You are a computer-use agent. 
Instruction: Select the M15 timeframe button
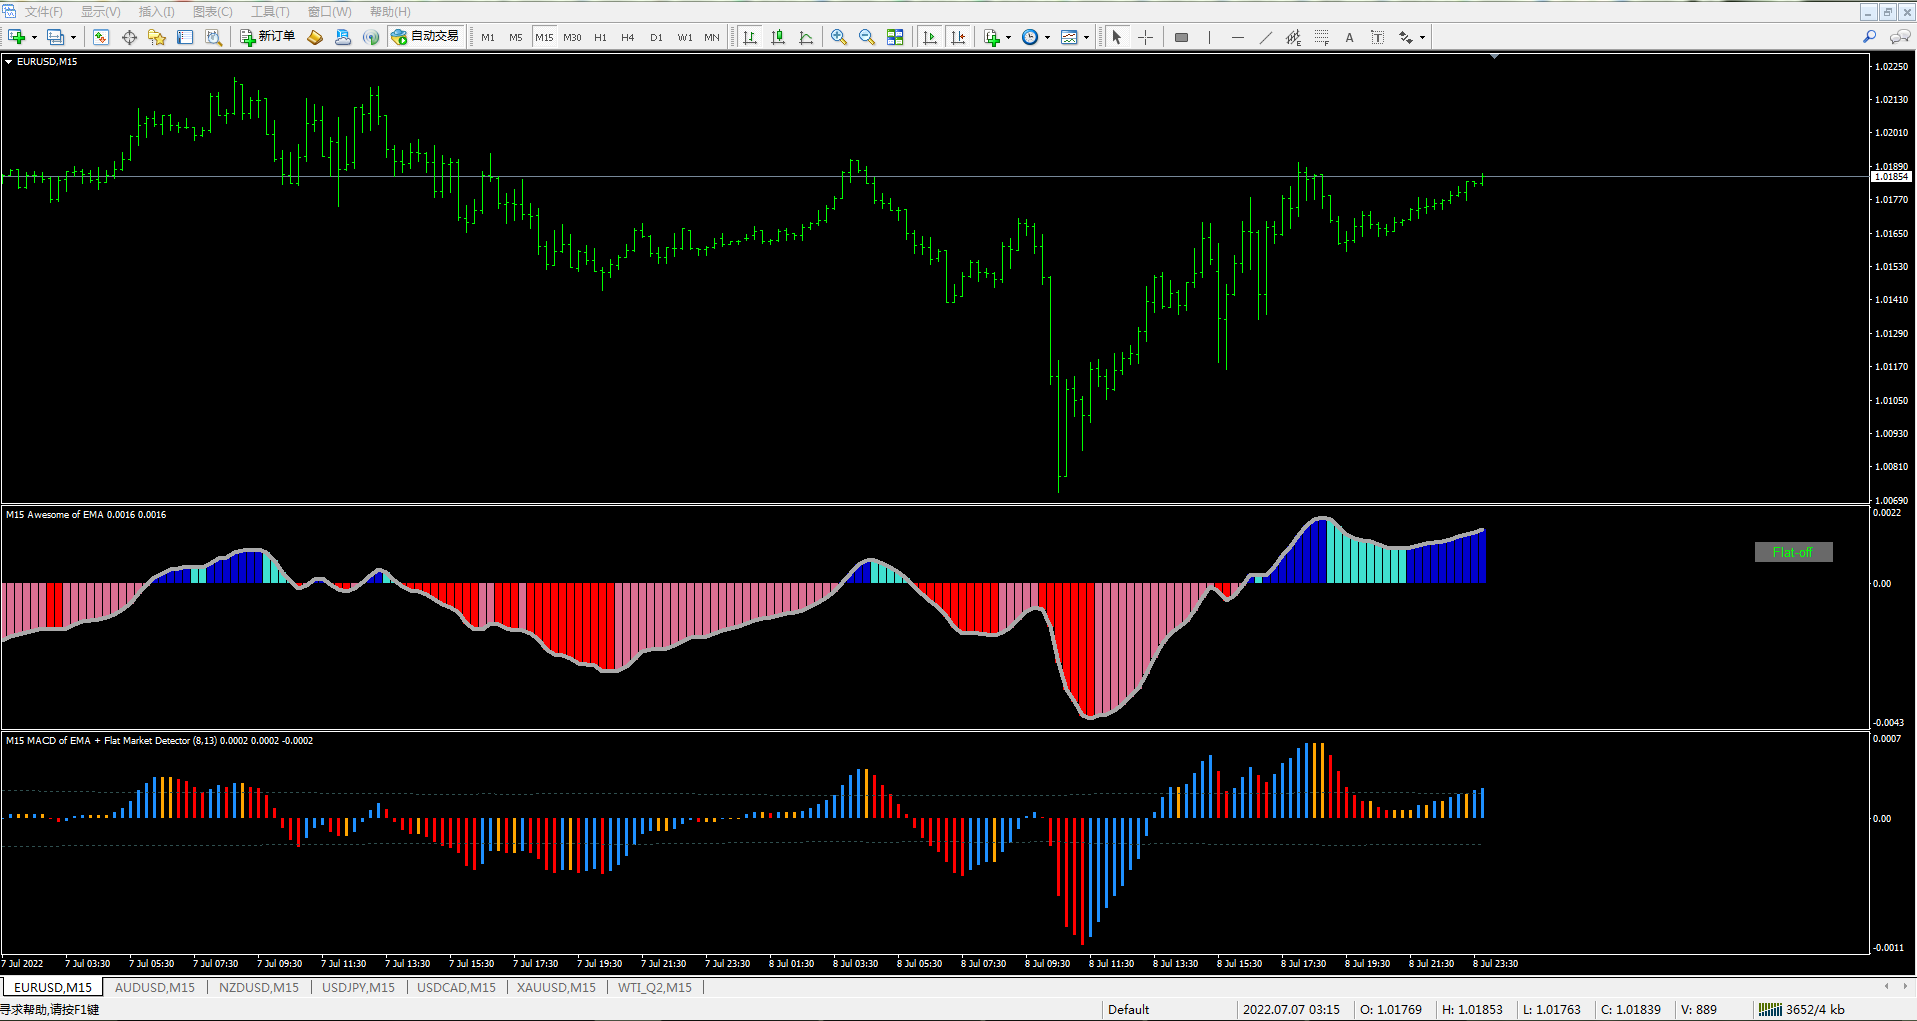[544, 37]
